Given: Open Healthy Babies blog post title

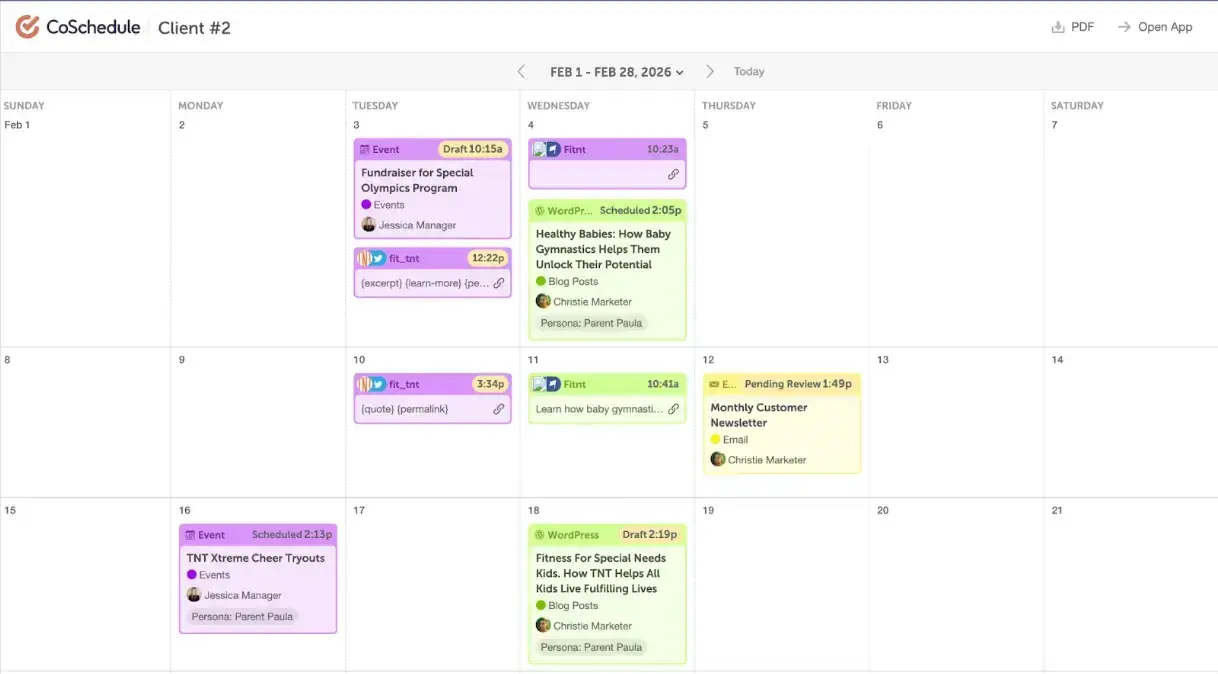Looking at the screenshot, I should (x=603, y=249).
